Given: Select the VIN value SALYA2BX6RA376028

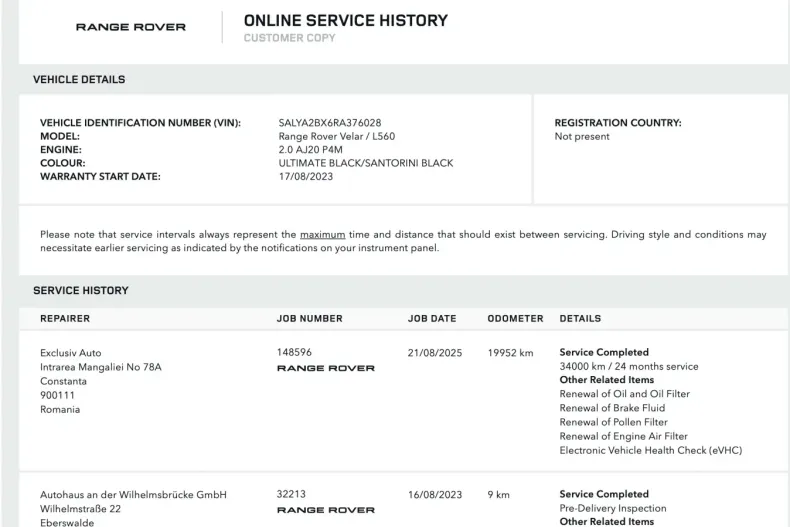Looking at the screenshot, I should [x=330, y=123].
